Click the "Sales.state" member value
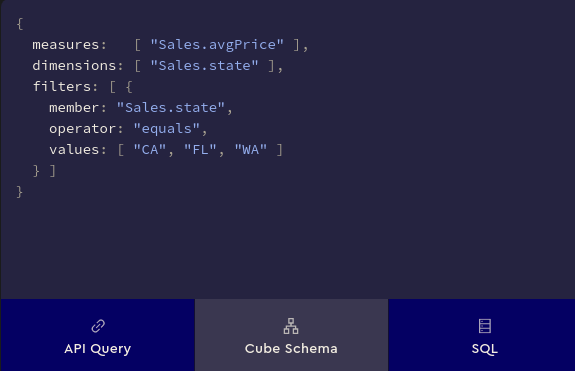575x371 pixels. click(x=171, y=108)
